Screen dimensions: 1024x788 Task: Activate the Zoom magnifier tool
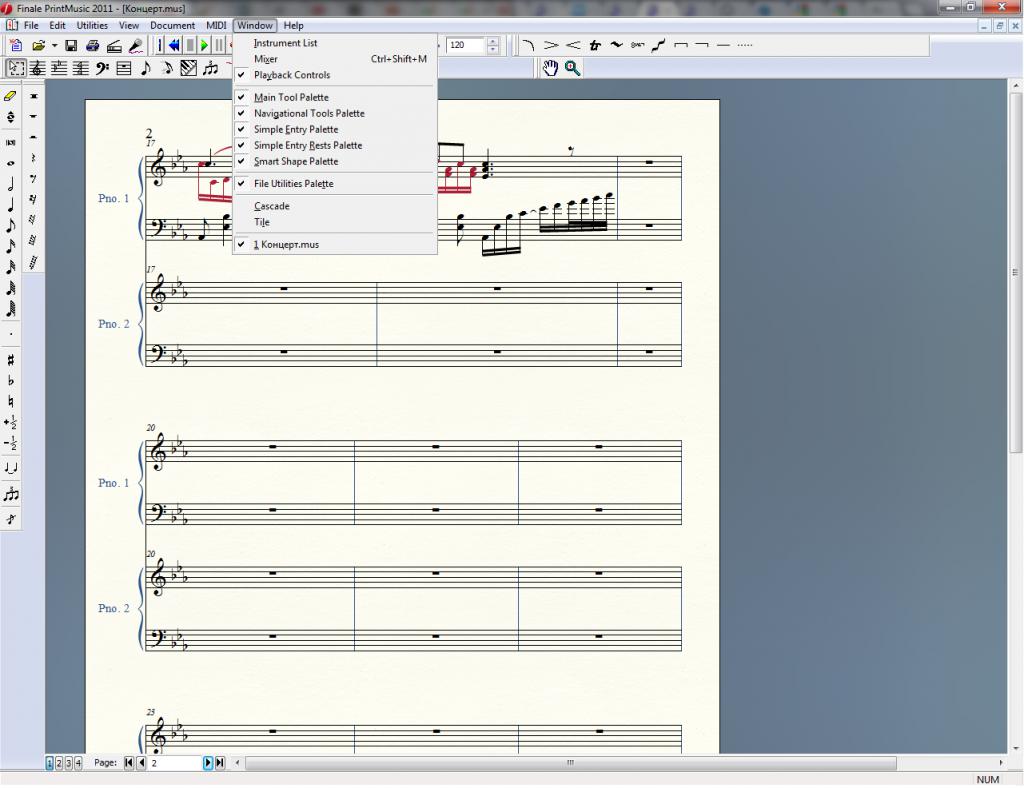click(x=572, y=68)
